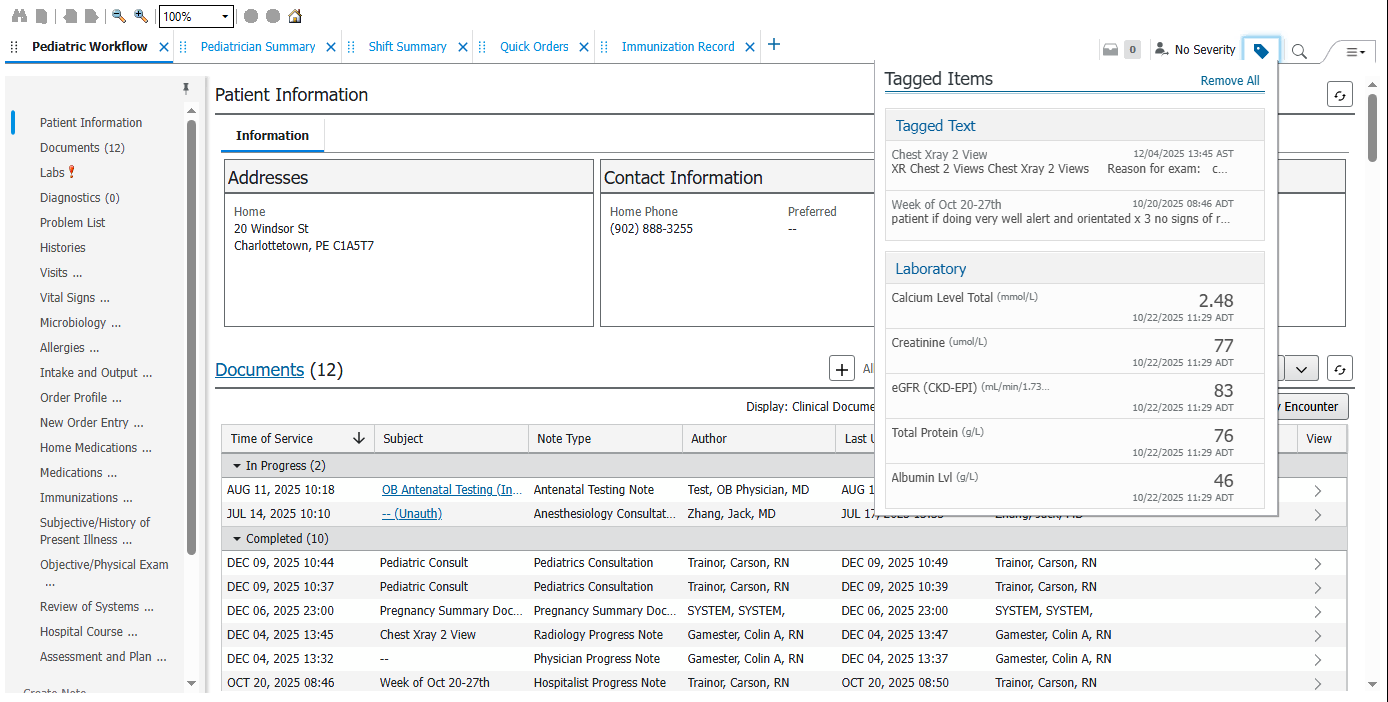Click Remove All in Tagged Items

(x=1230, y=81)
